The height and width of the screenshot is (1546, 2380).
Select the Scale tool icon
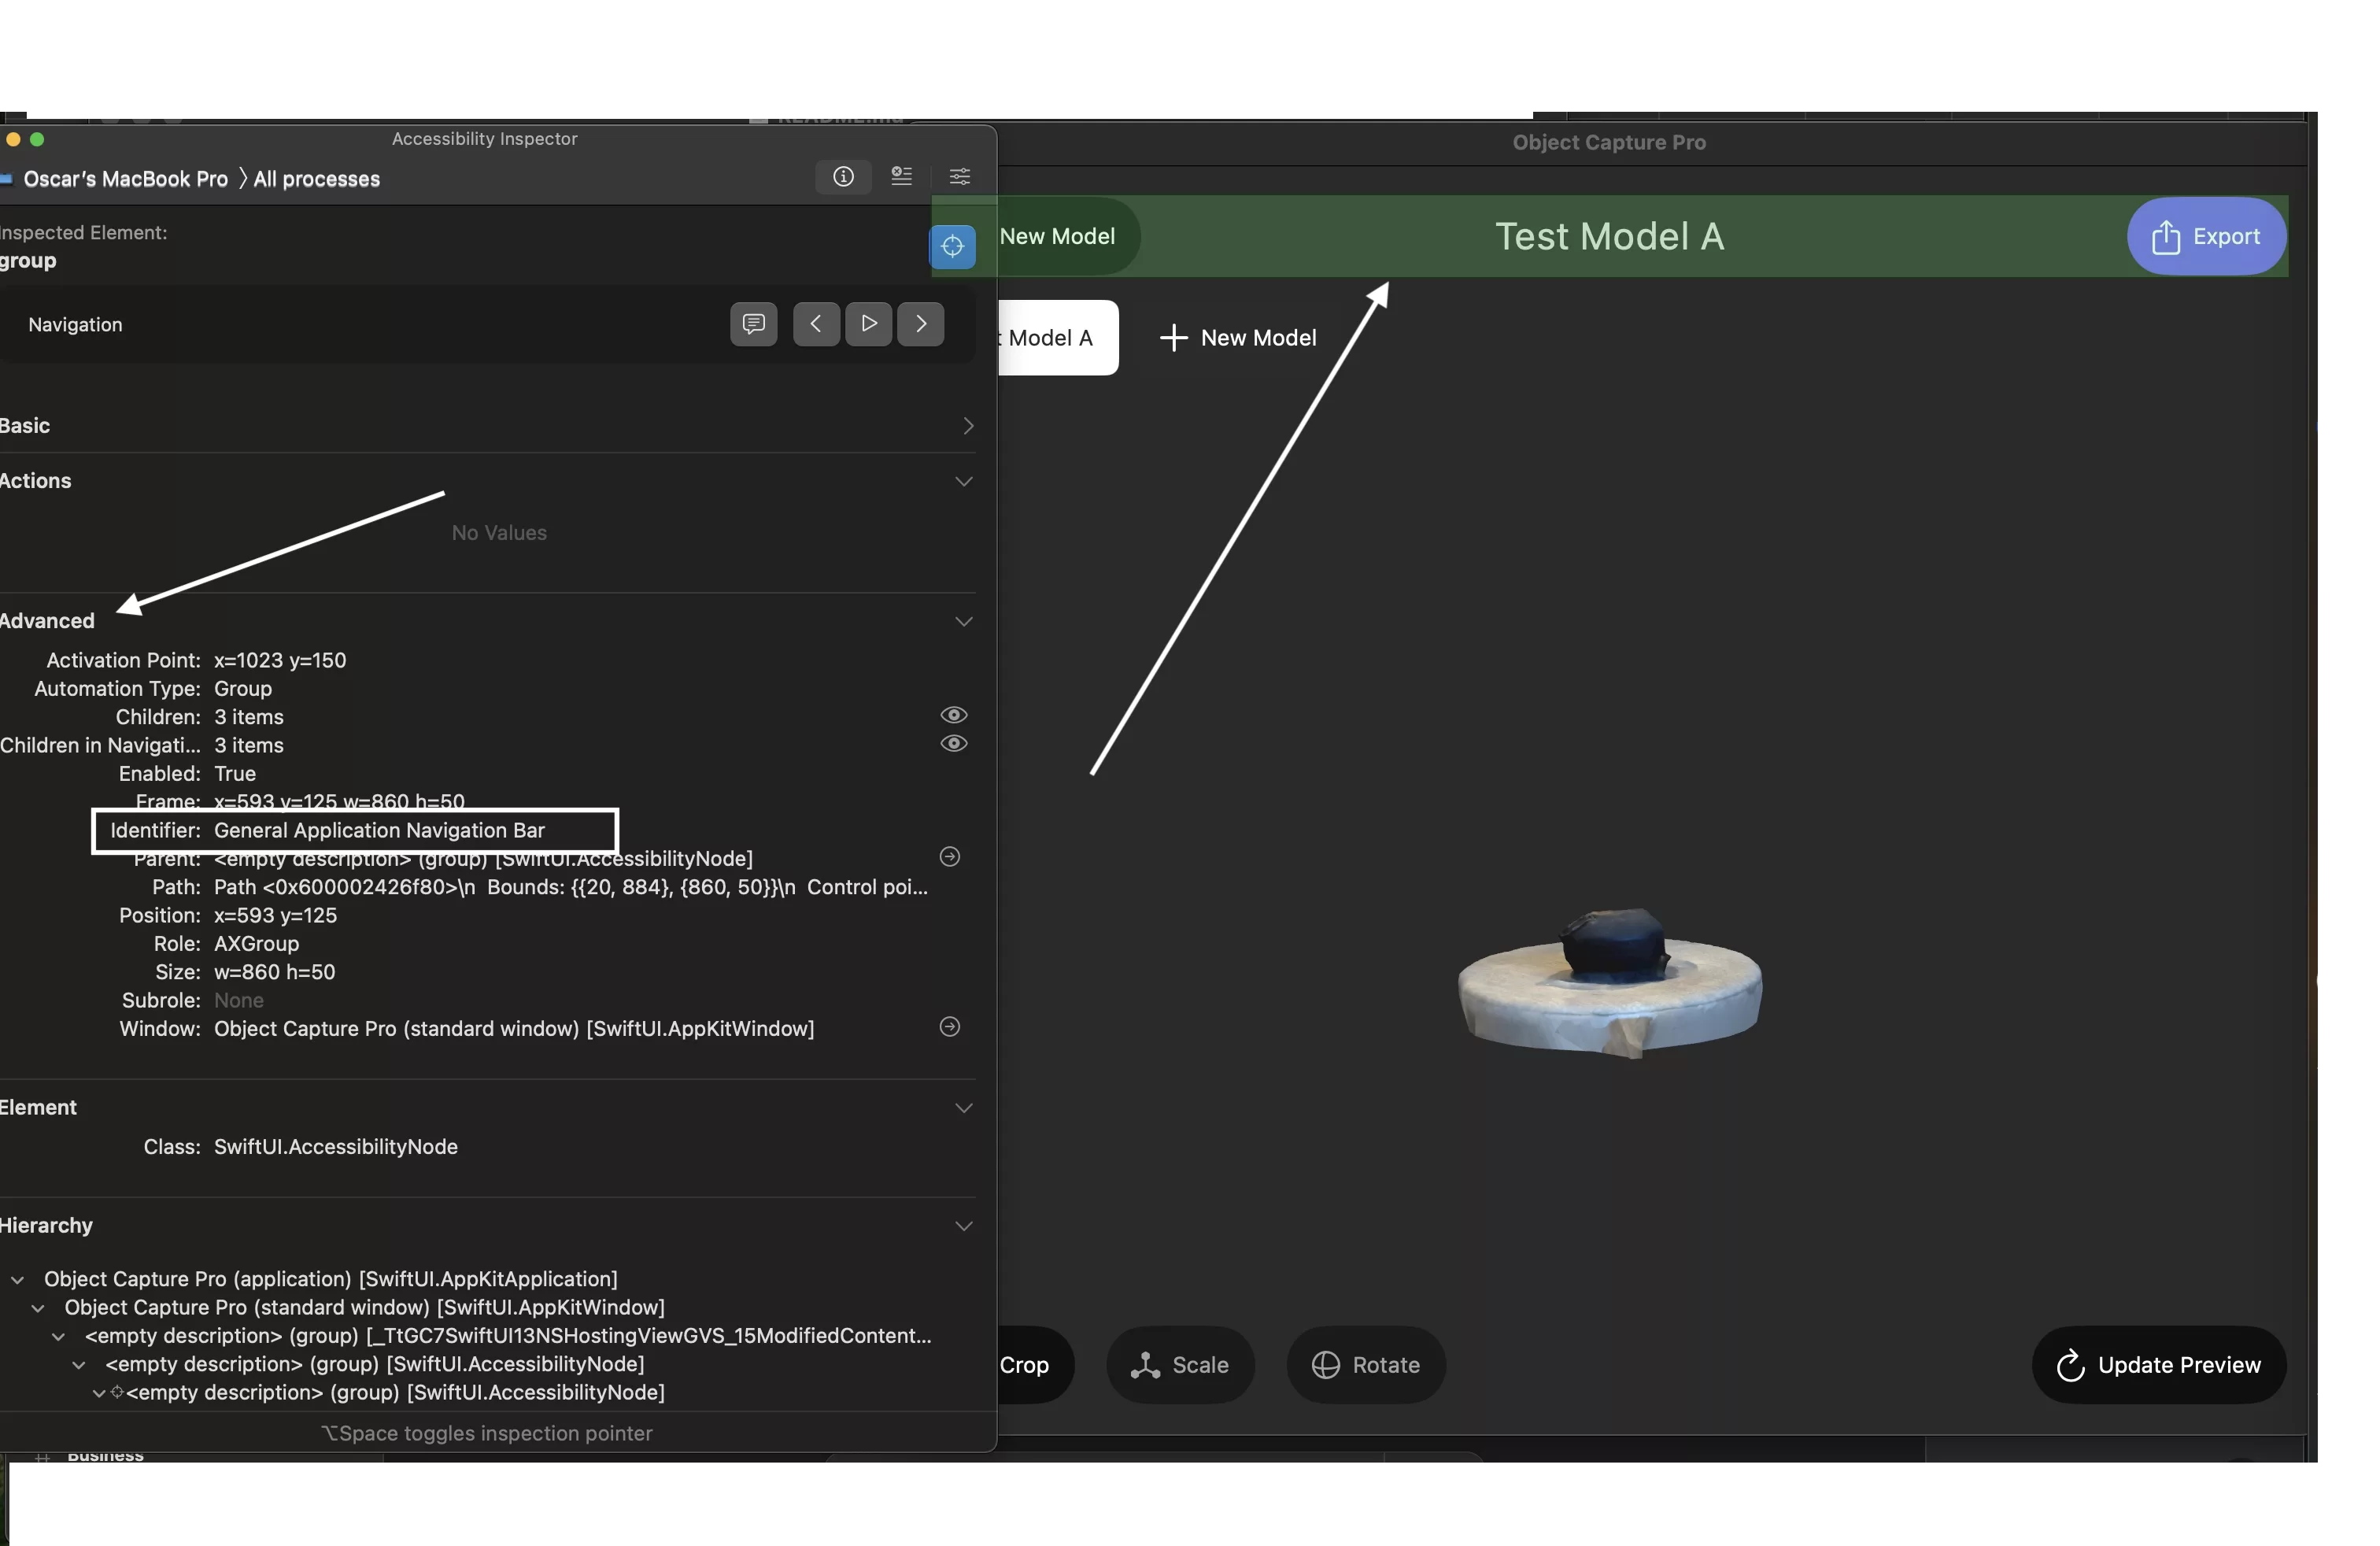pos(1141,1364)
